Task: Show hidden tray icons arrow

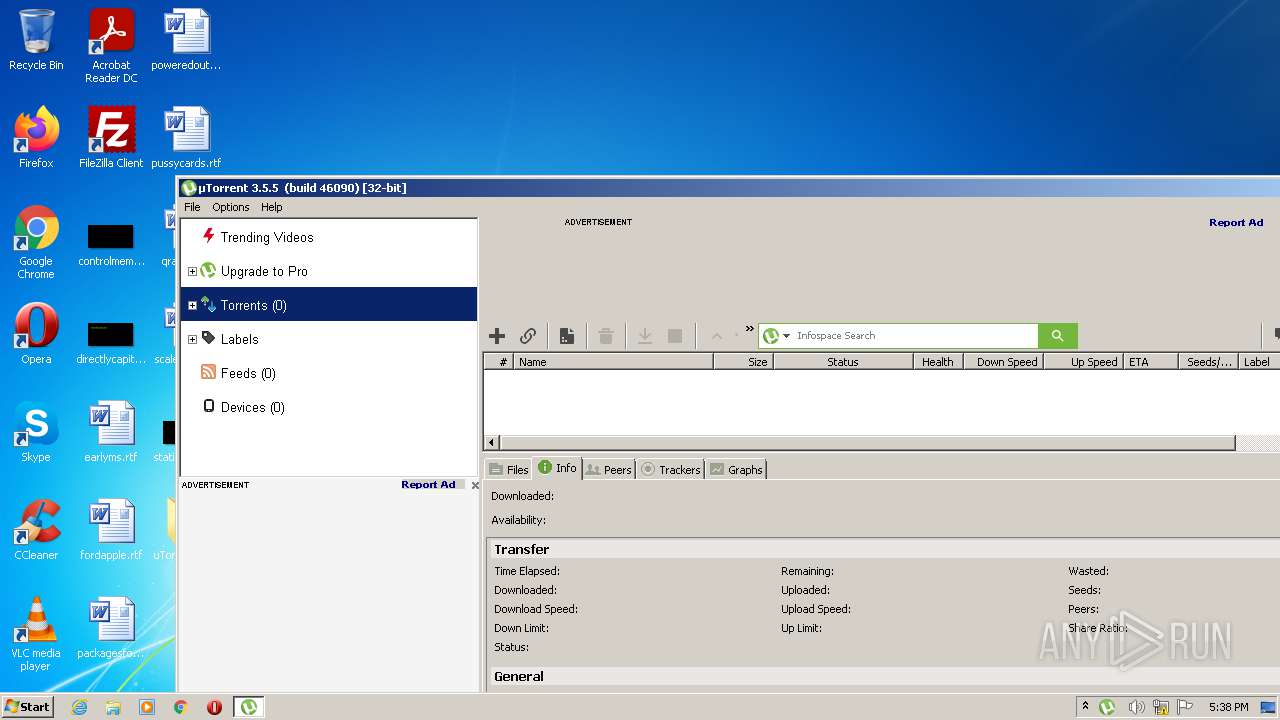Action: pyautogui.click(x=1085, y=707)
